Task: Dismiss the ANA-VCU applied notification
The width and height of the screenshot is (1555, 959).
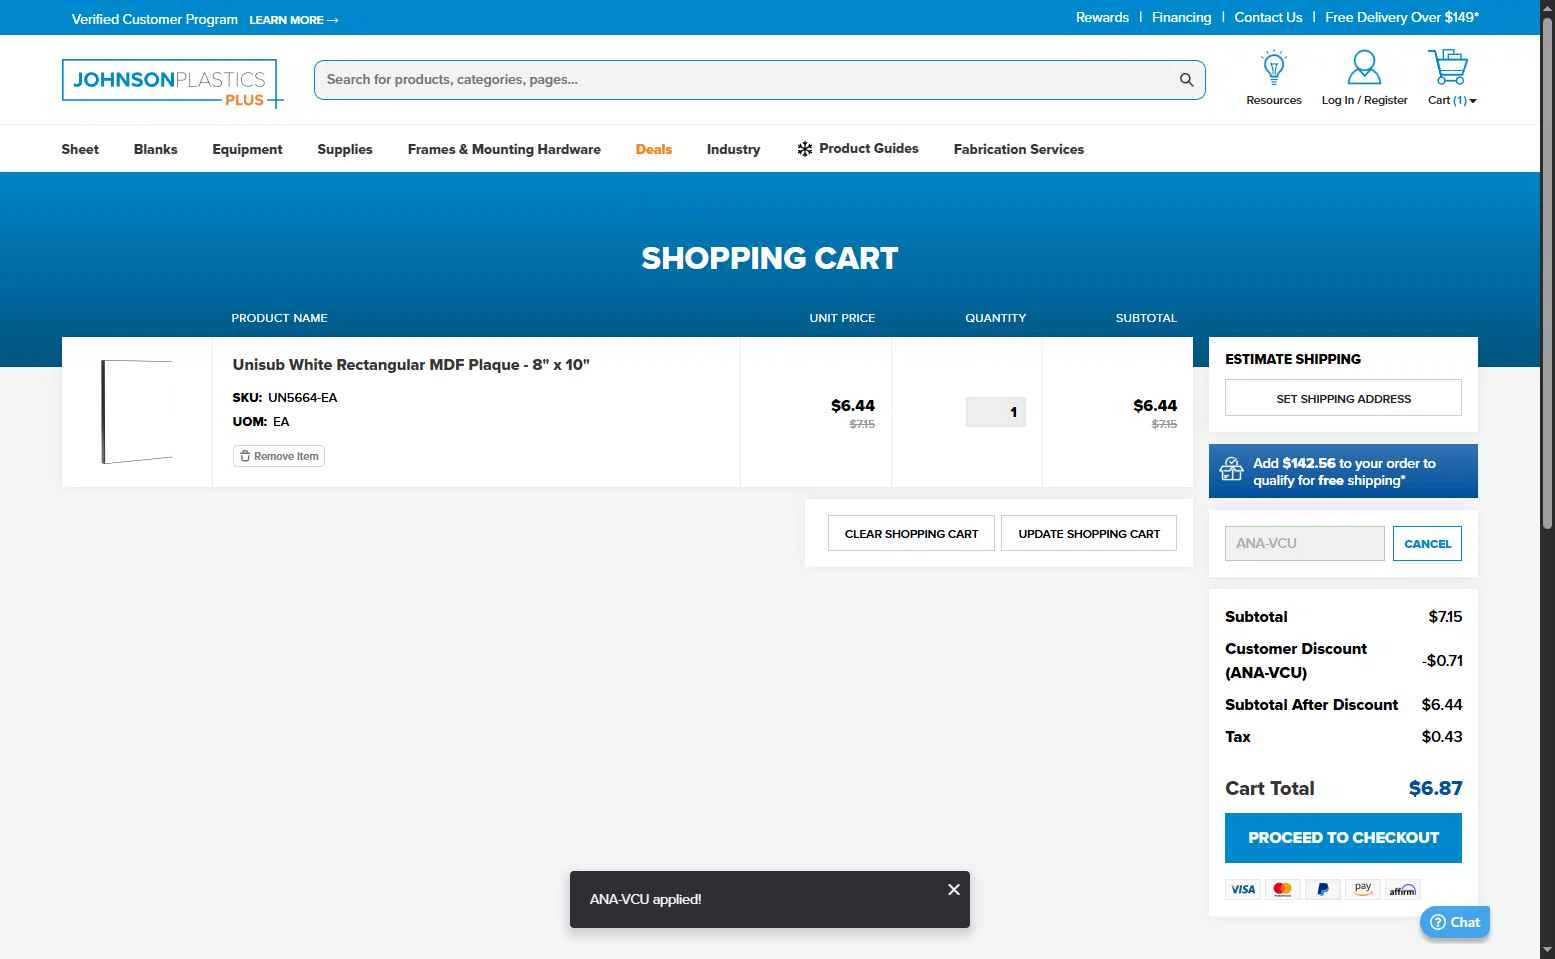Action: [x=954, y=889]
